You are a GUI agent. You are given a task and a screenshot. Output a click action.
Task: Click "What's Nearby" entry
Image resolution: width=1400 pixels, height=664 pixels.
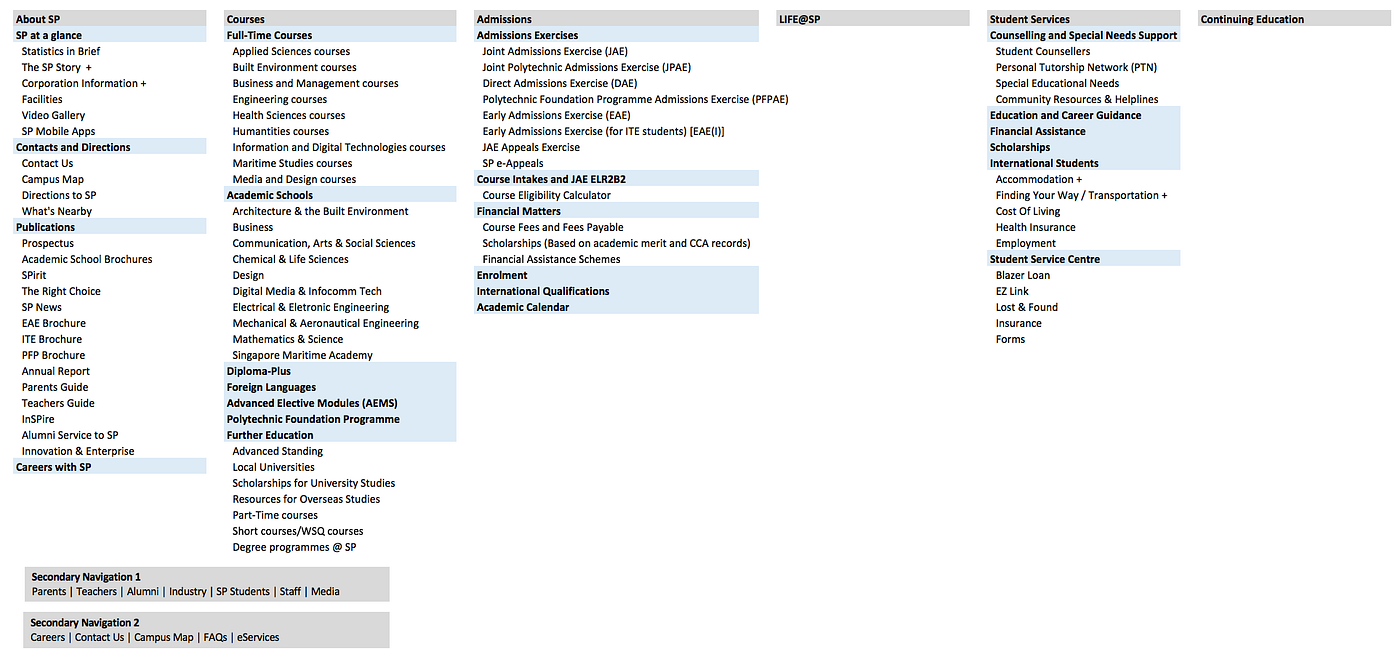coord(57,211)
